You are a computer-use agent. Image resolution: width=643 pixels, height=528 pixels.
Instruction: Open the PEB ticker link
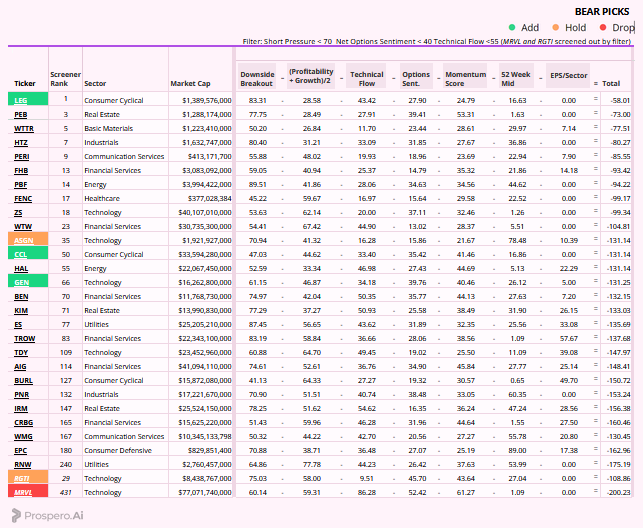coord(21,114)
